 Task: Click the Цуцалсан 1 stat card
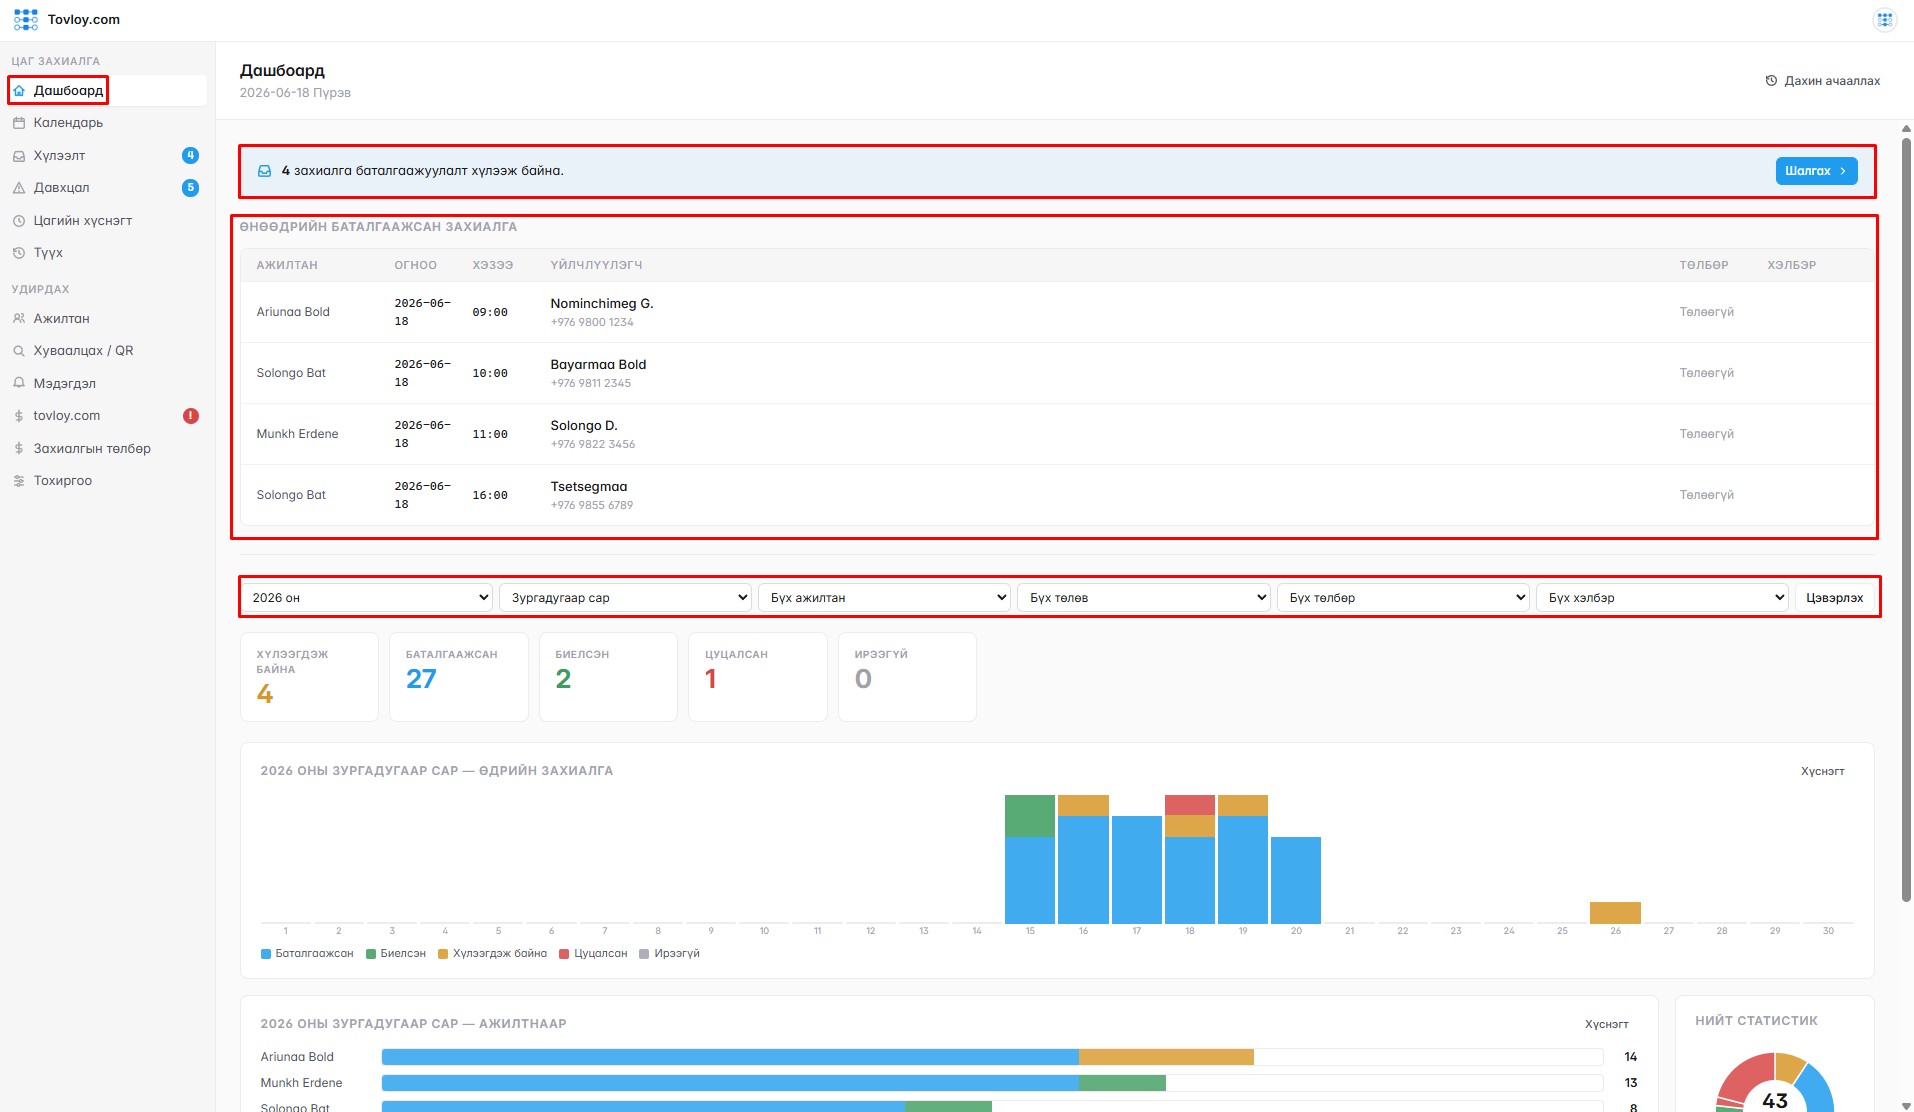[758, 676]
